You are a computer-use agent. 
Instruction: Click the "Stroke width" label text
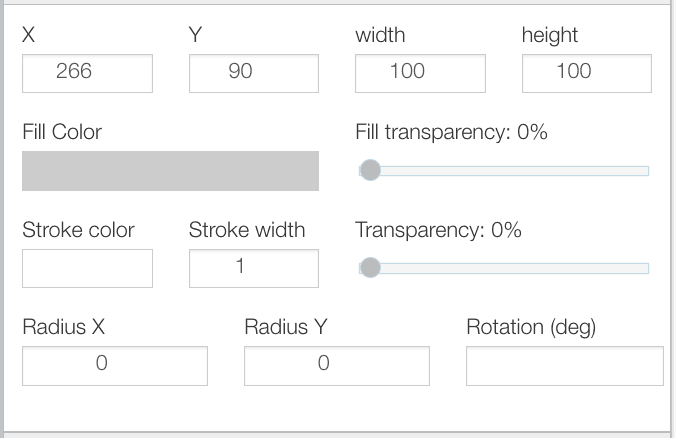(x=247, y=230)
